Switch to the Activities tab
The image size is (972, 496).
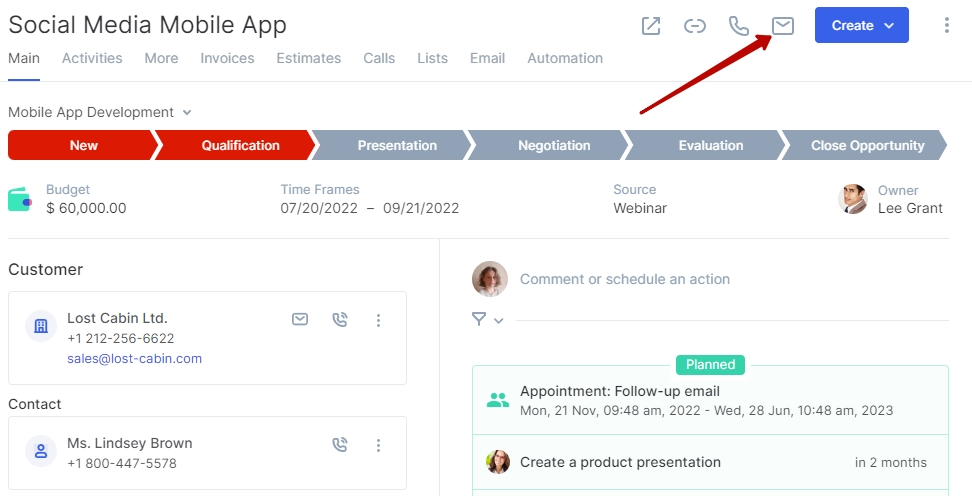92,58
